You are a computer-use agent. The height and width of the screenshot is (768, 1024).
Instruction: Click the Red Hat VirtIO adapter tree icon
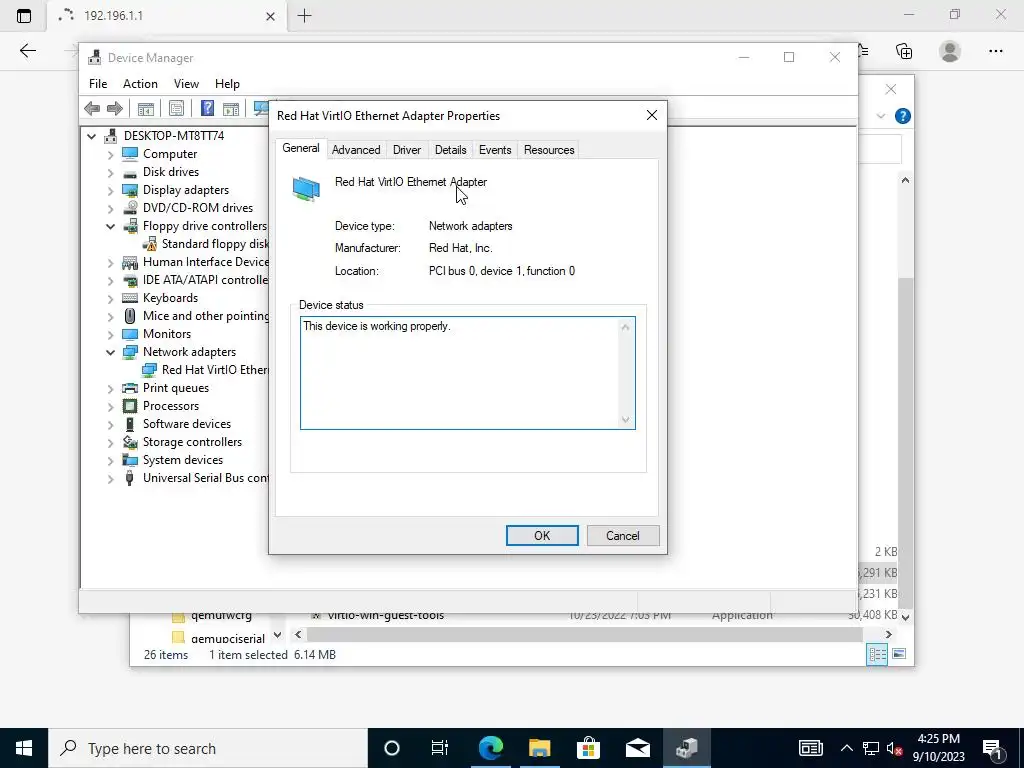pyautogui.click(x=150, y=370)
